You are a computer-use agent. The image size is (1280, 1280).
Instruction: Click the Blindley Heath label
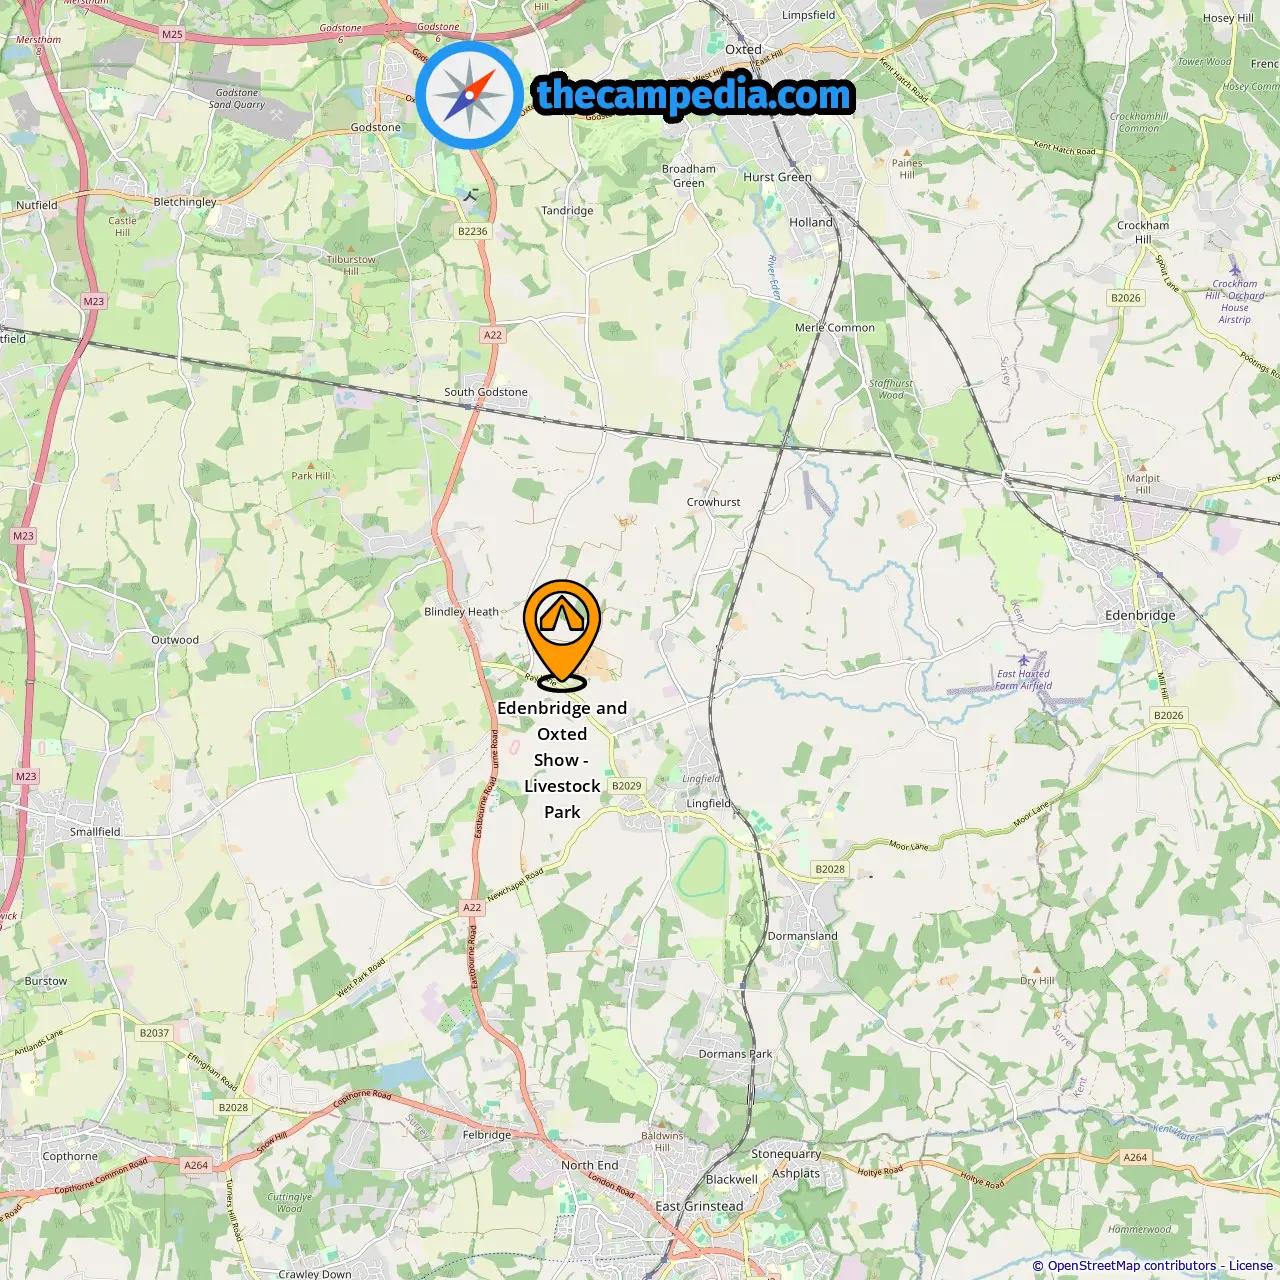coord(461,612)
